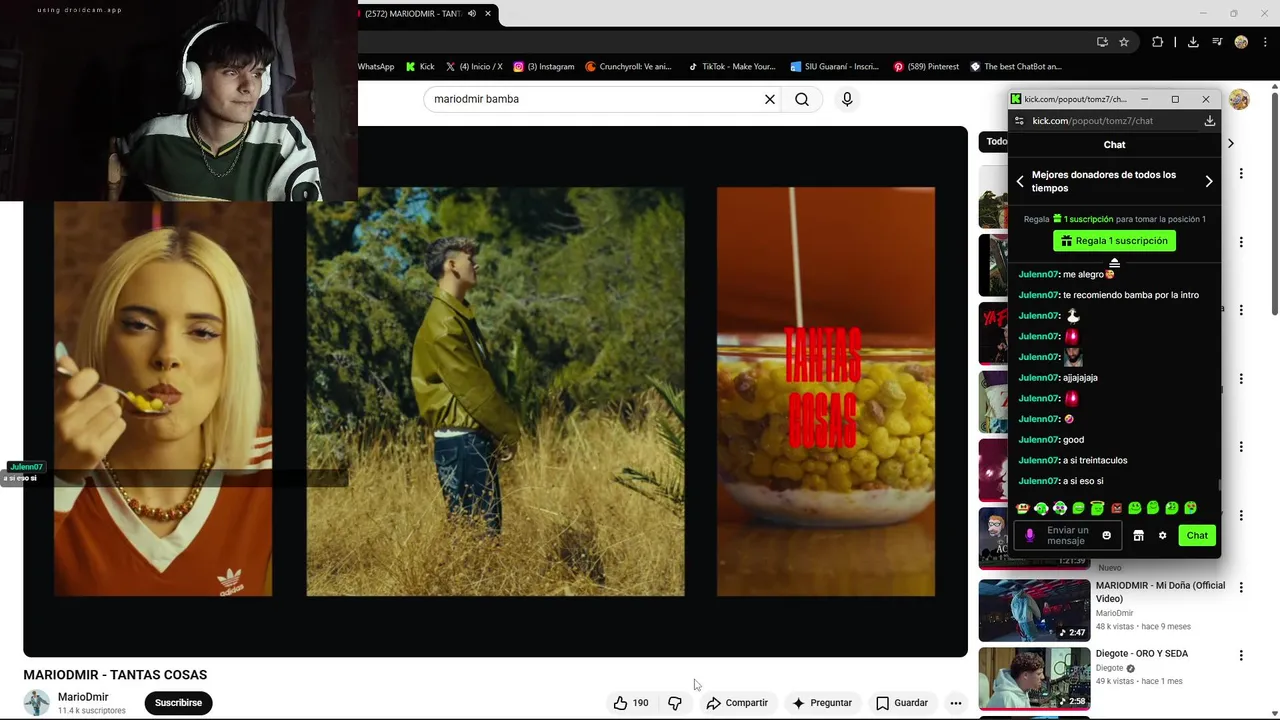This screenshot has width=1280, height=720.
Task: Open the MarioDmir channel name link
Action: (83, 697)
